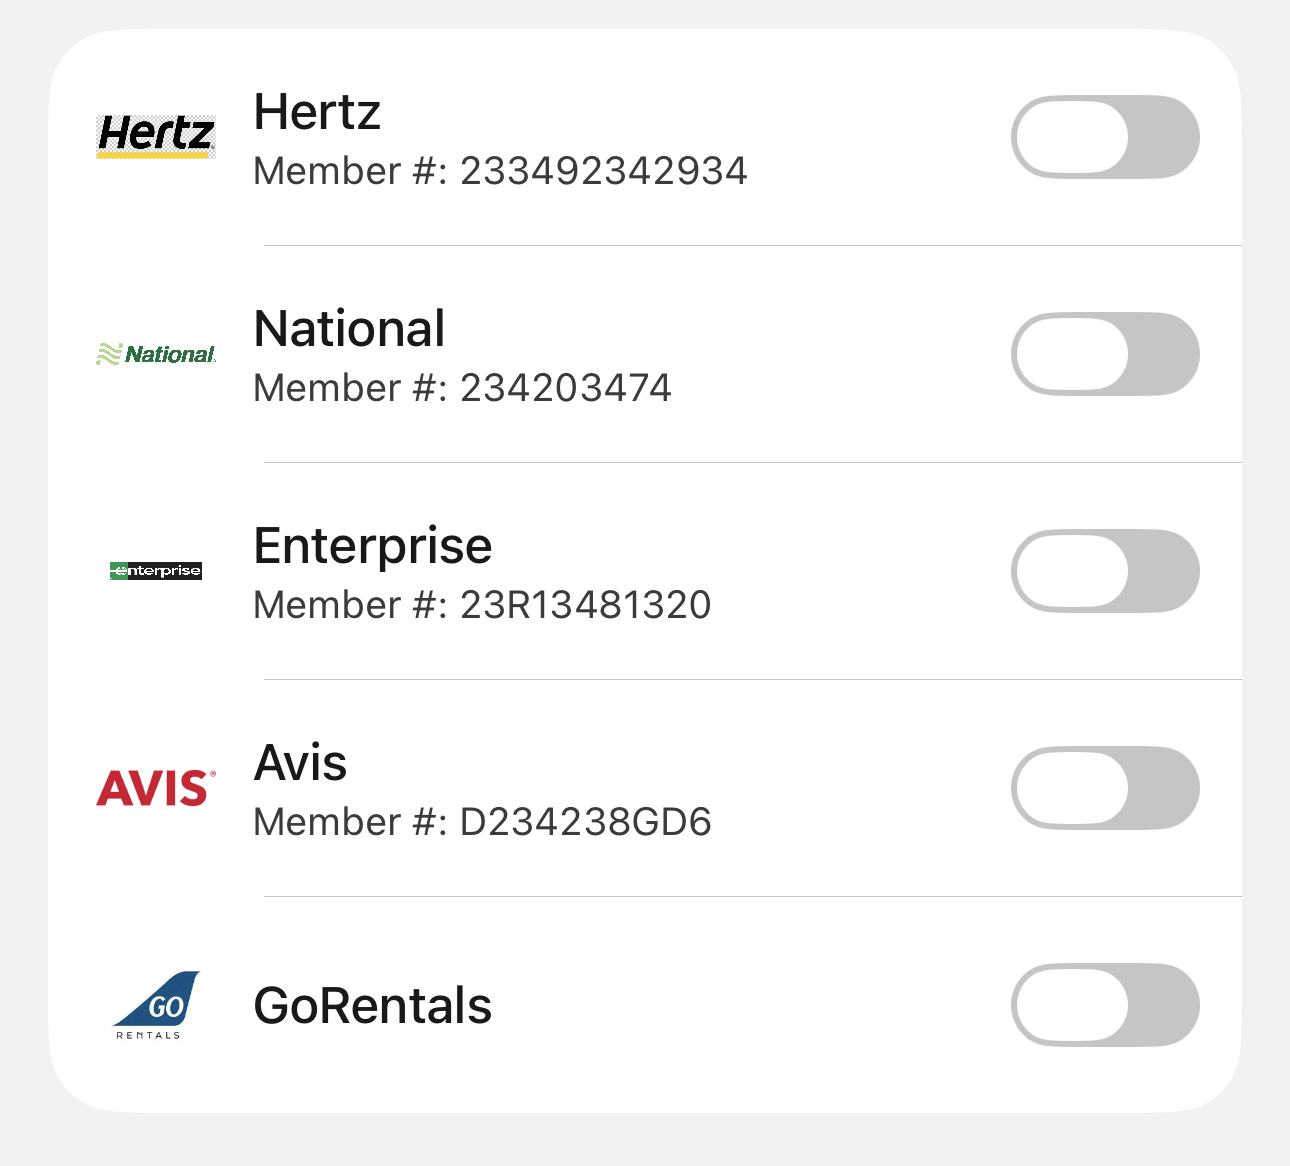Viewport: 1290px width, 1166px height.
Task: Click the Hertz logo
Action: 155,136
